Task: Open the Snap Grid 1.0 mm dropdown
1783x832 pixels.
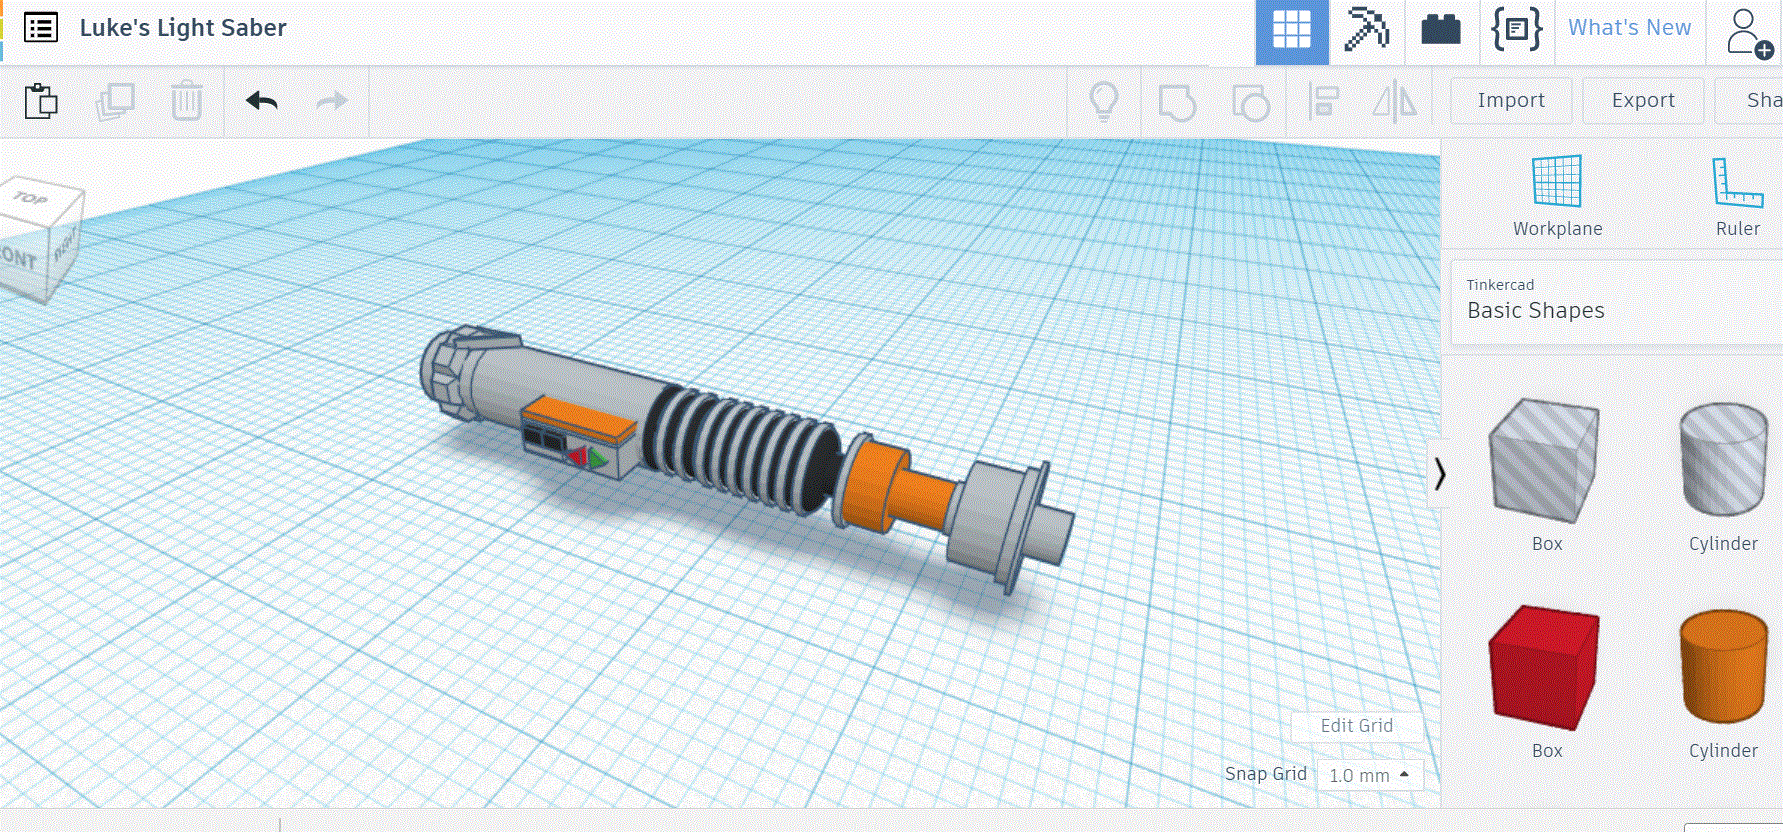Action: click(1369, 775)
